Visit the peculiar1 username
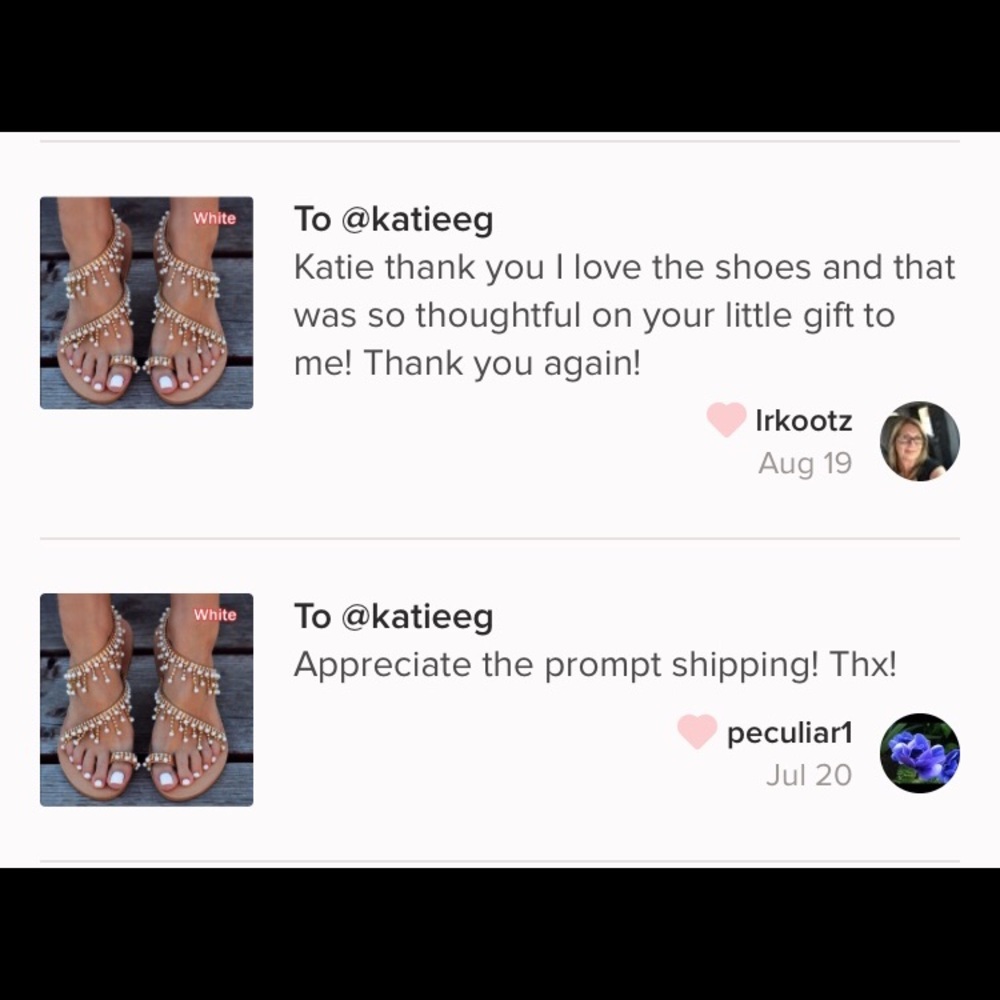1000x1000 pixels. tap(790, 733)
